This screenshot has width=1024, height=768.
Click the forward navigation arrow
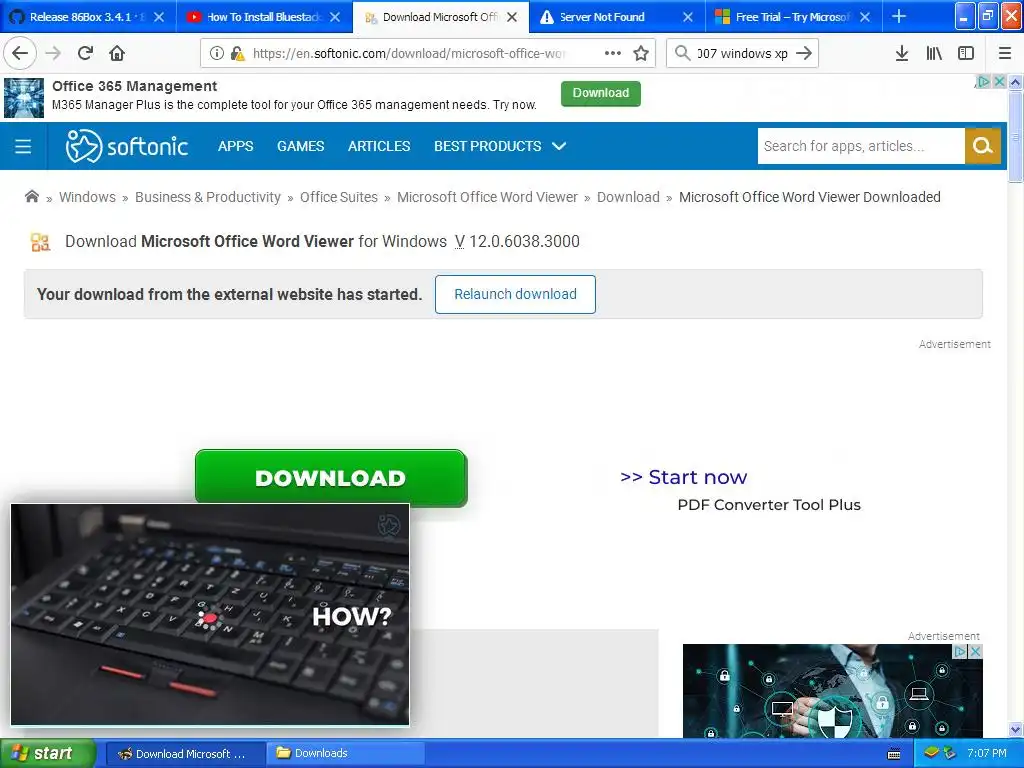point(53,53)
